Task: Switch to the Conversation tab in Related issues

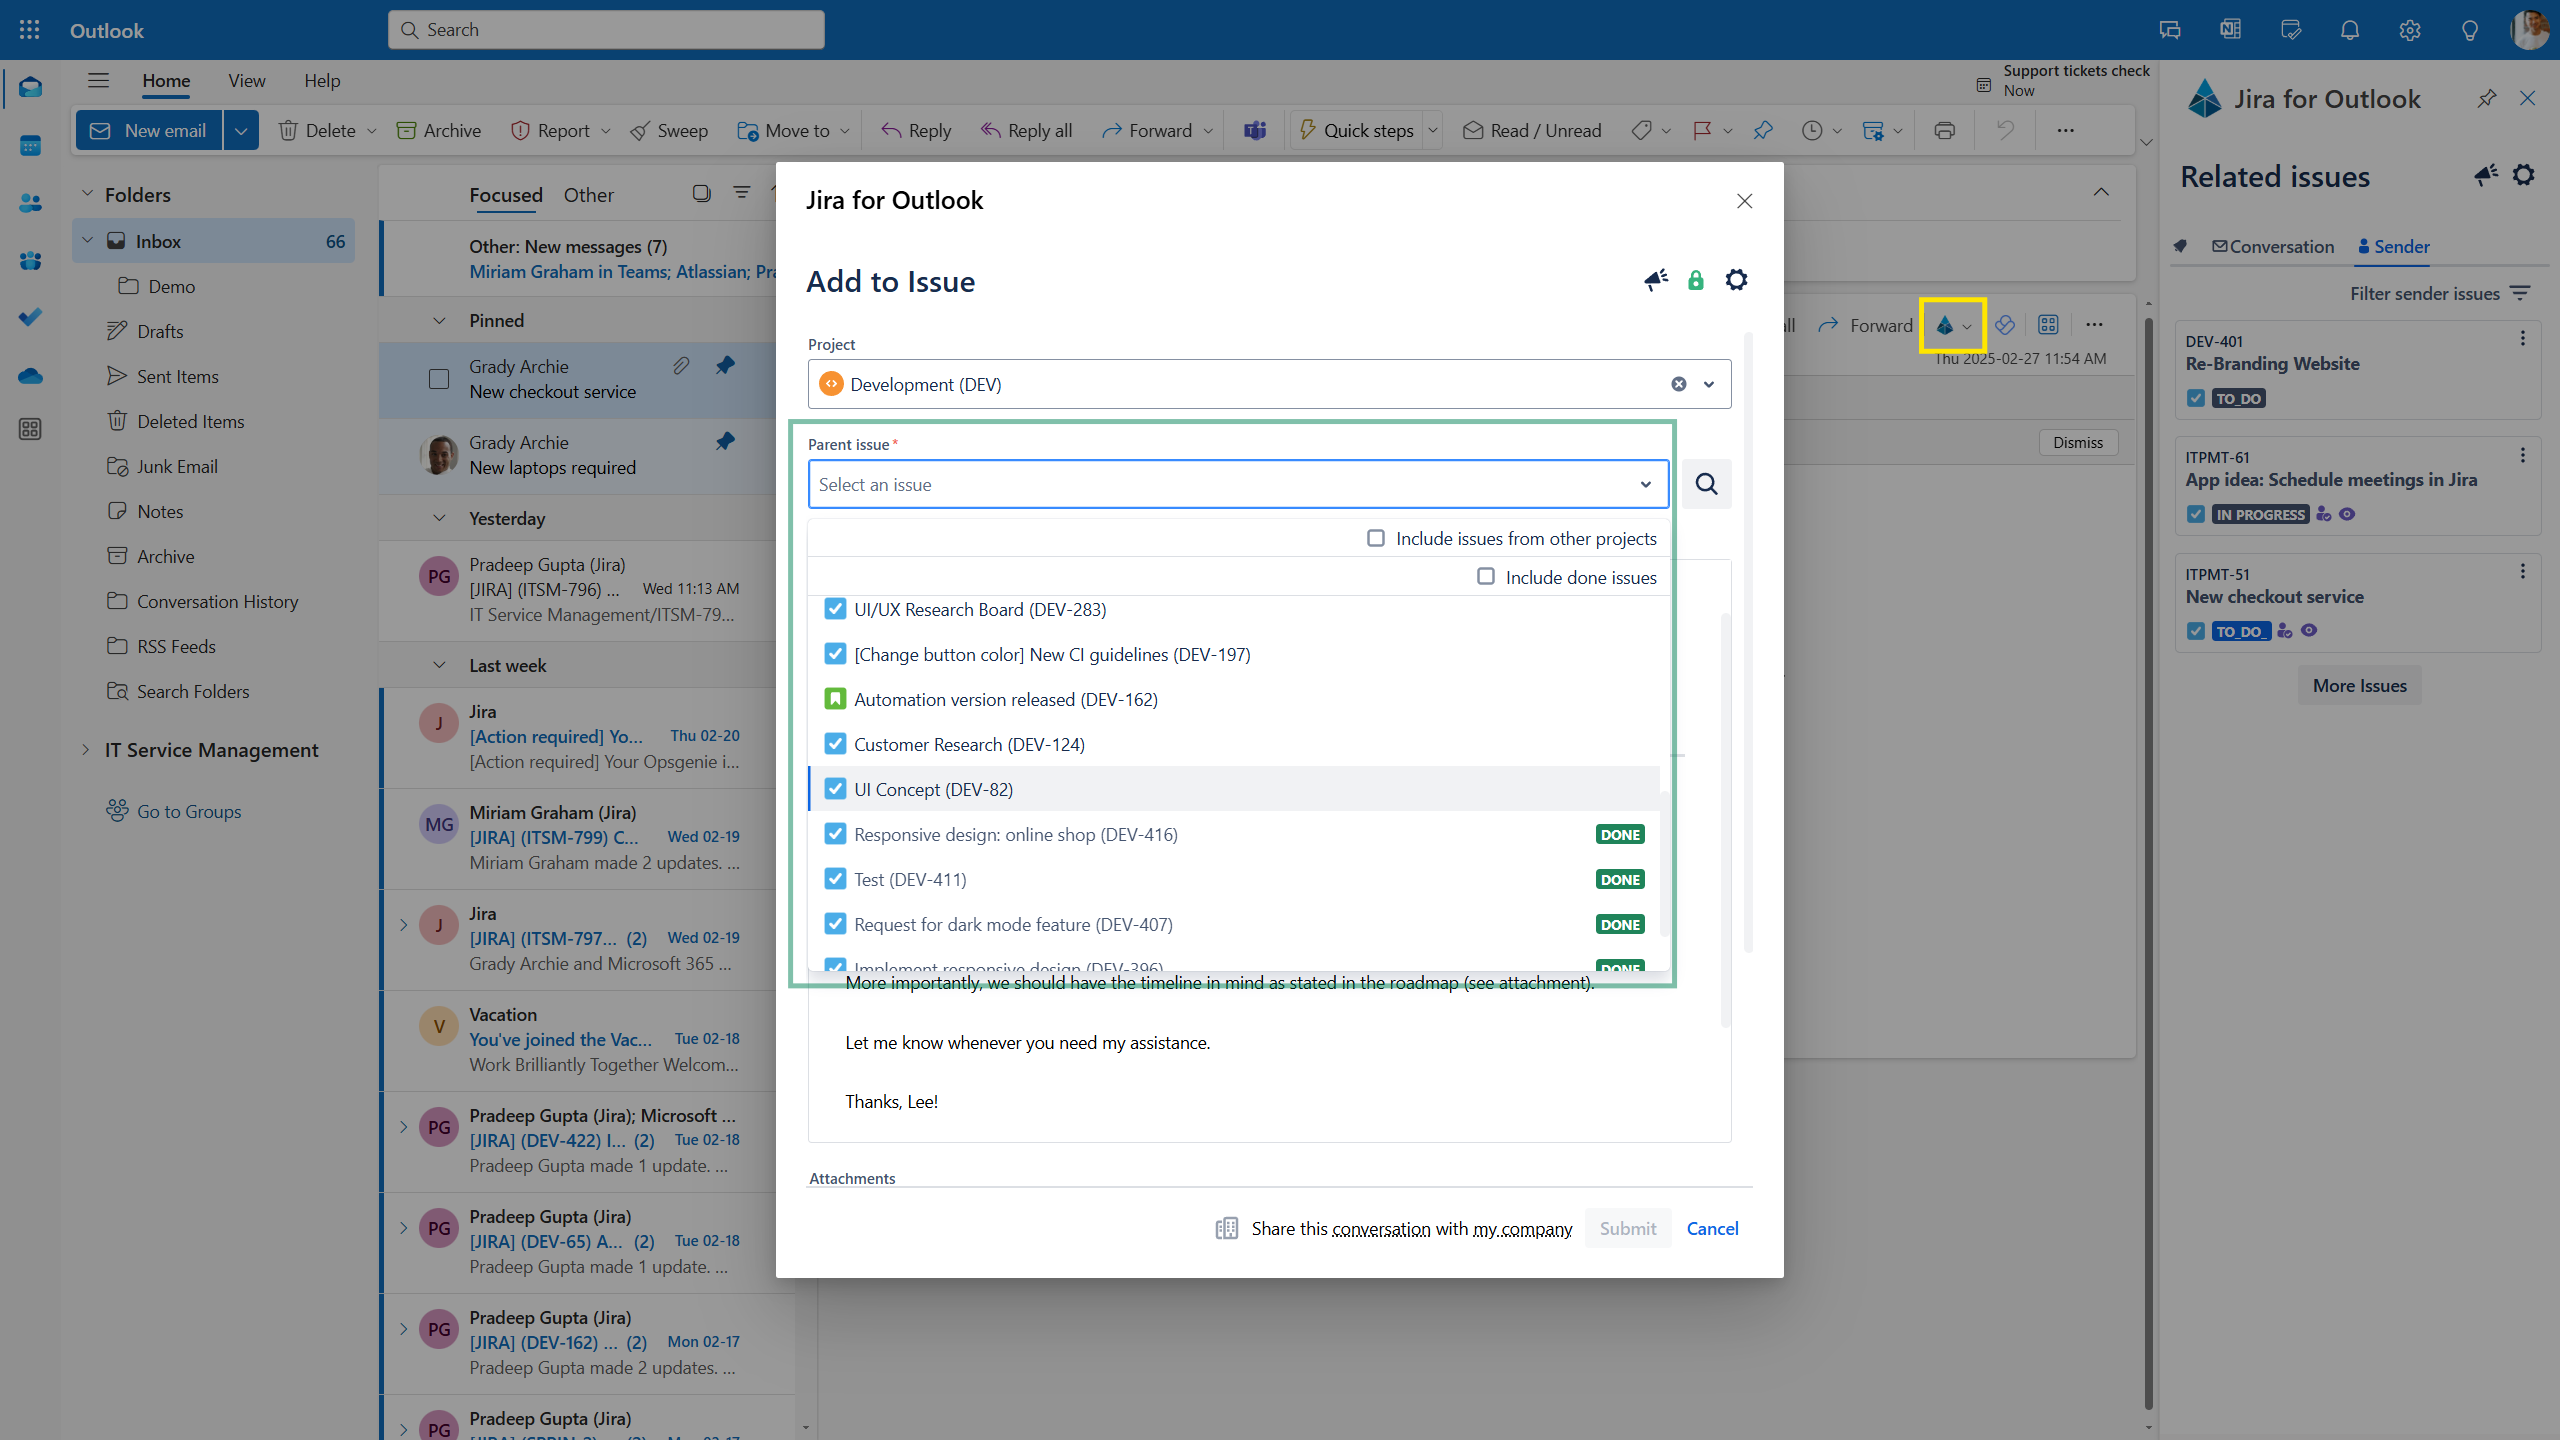Action: pyautogui.click(x=2272, y=246)
